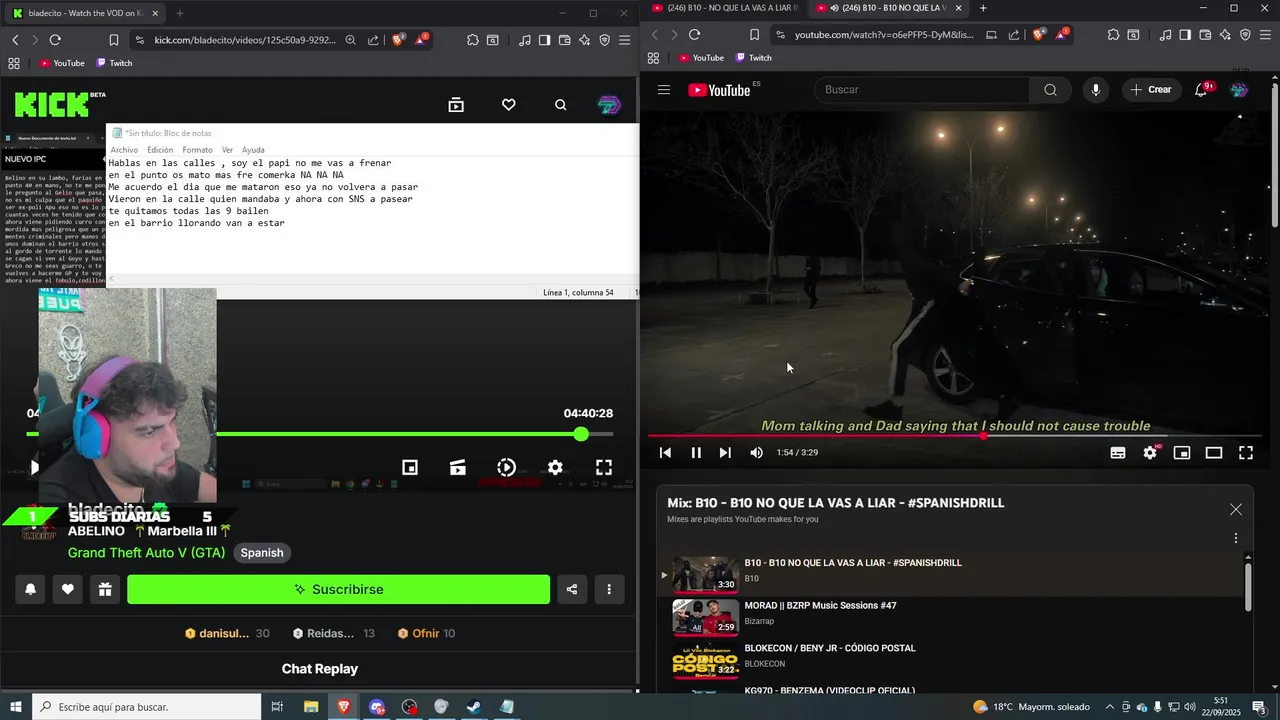Show hidden system tray icons
This screenshot has height=720, width=1280.
click(x=1109, y=707)
